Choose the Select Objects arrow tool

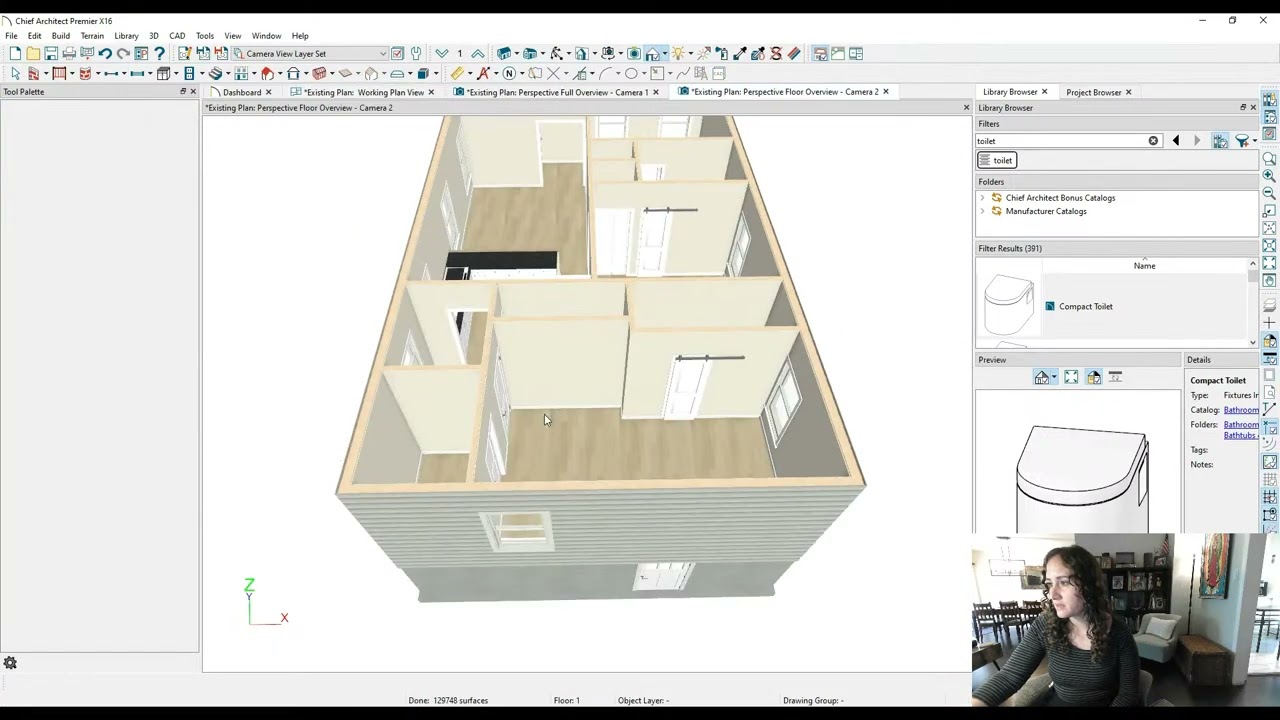15,73
